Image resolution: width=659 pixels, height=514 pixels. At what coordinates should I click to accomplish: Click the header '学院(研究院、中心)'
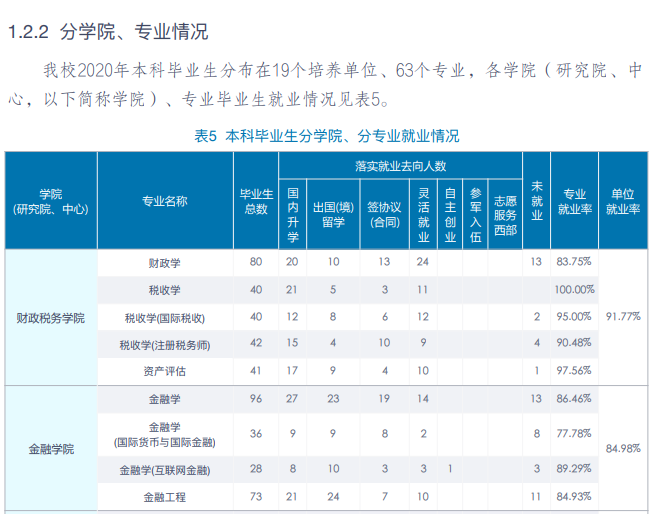(51, 201)
